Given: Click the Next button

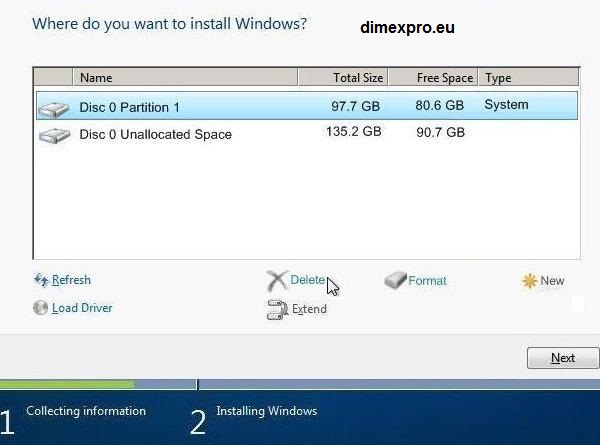Looking at the screenshot, I should (x=563, y=358).
